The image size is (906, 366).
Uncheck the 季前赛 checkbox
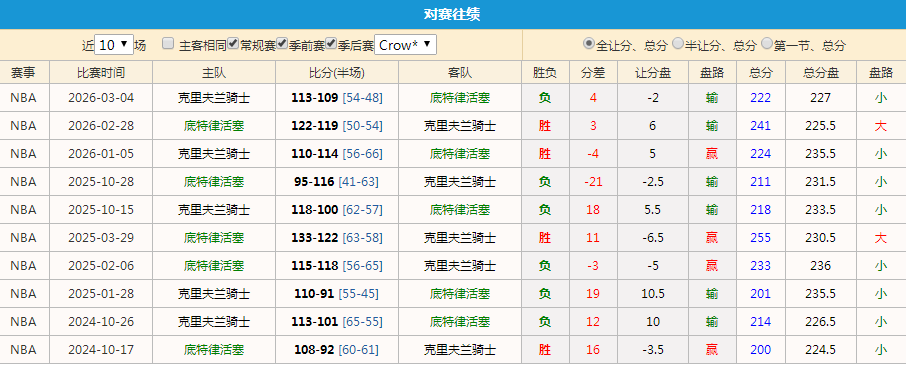(283, 43)
